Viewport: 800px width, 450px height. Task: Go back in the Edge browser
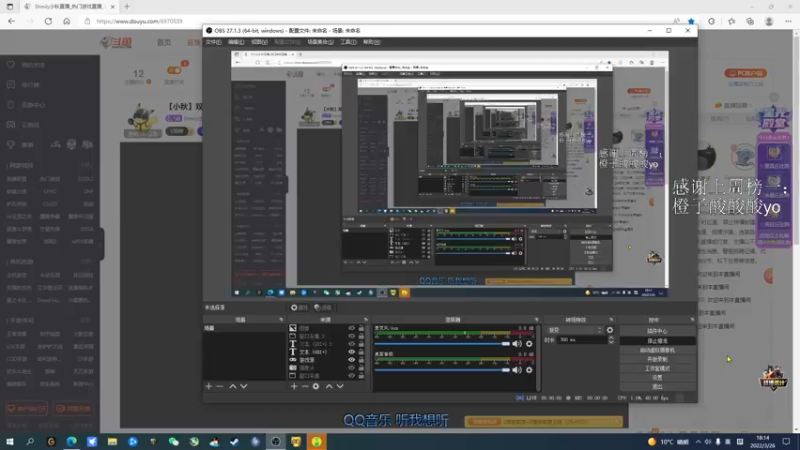tap(12, 21)
